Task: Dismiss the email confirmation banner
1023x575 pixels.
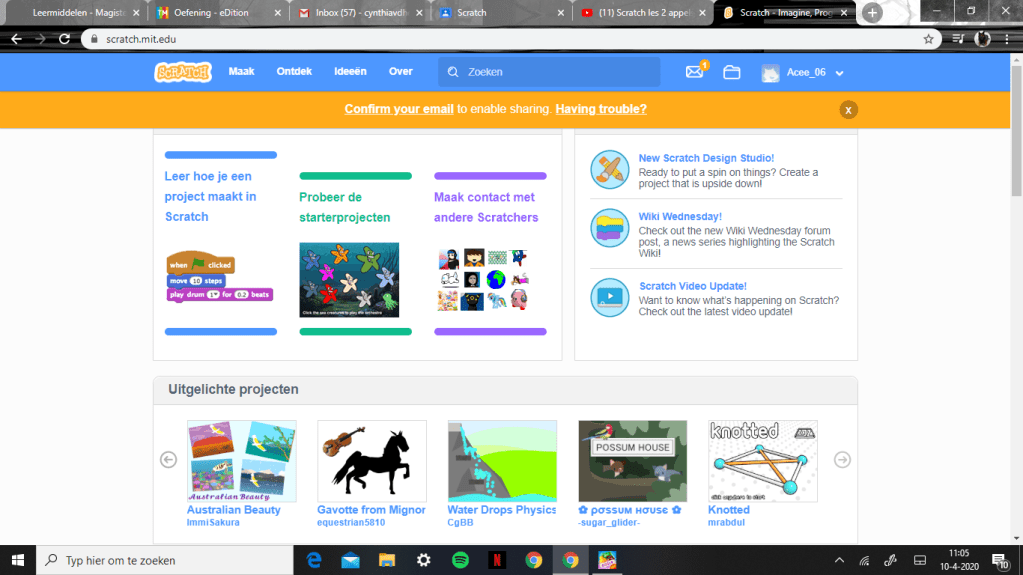Action: point(848,110)
